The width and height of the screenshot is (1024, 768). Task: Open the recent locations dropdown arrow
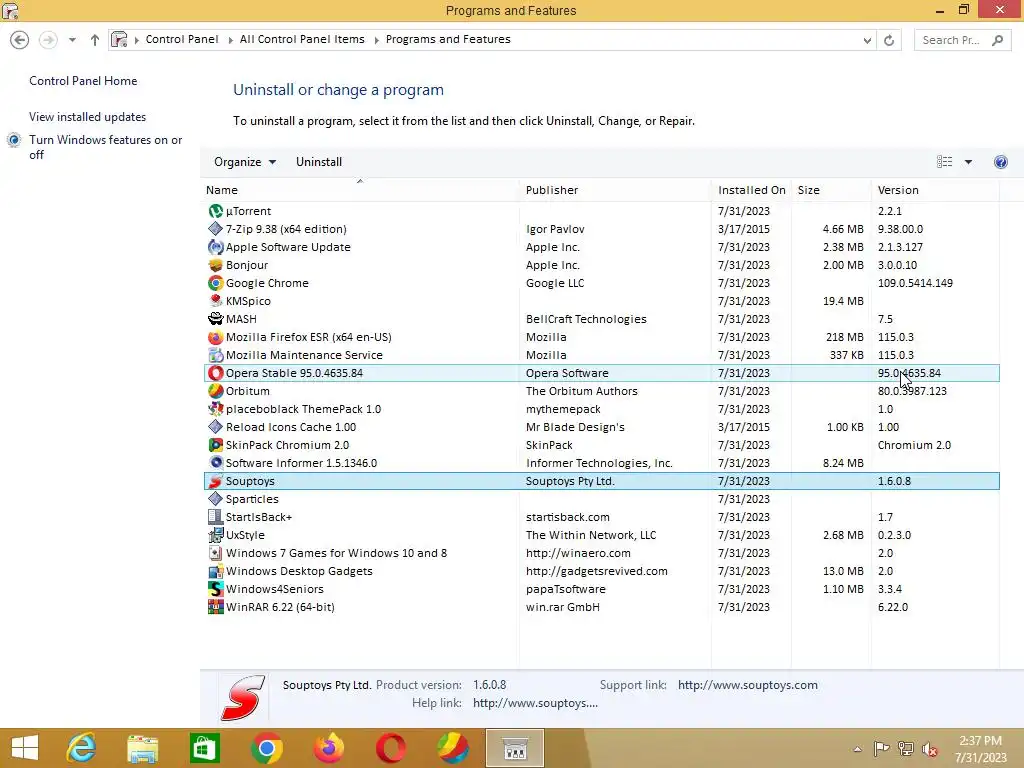pyautogui.click(x=72, y=40)
